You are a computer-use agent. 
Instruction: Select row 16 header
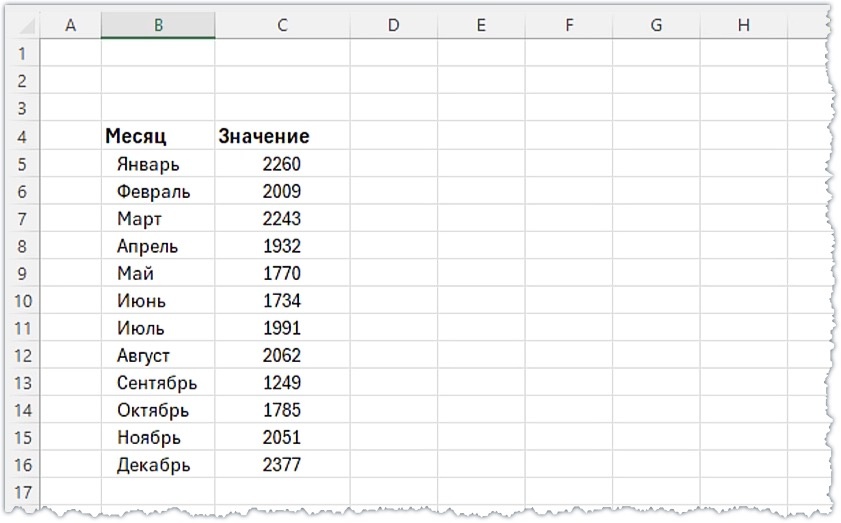22,464
